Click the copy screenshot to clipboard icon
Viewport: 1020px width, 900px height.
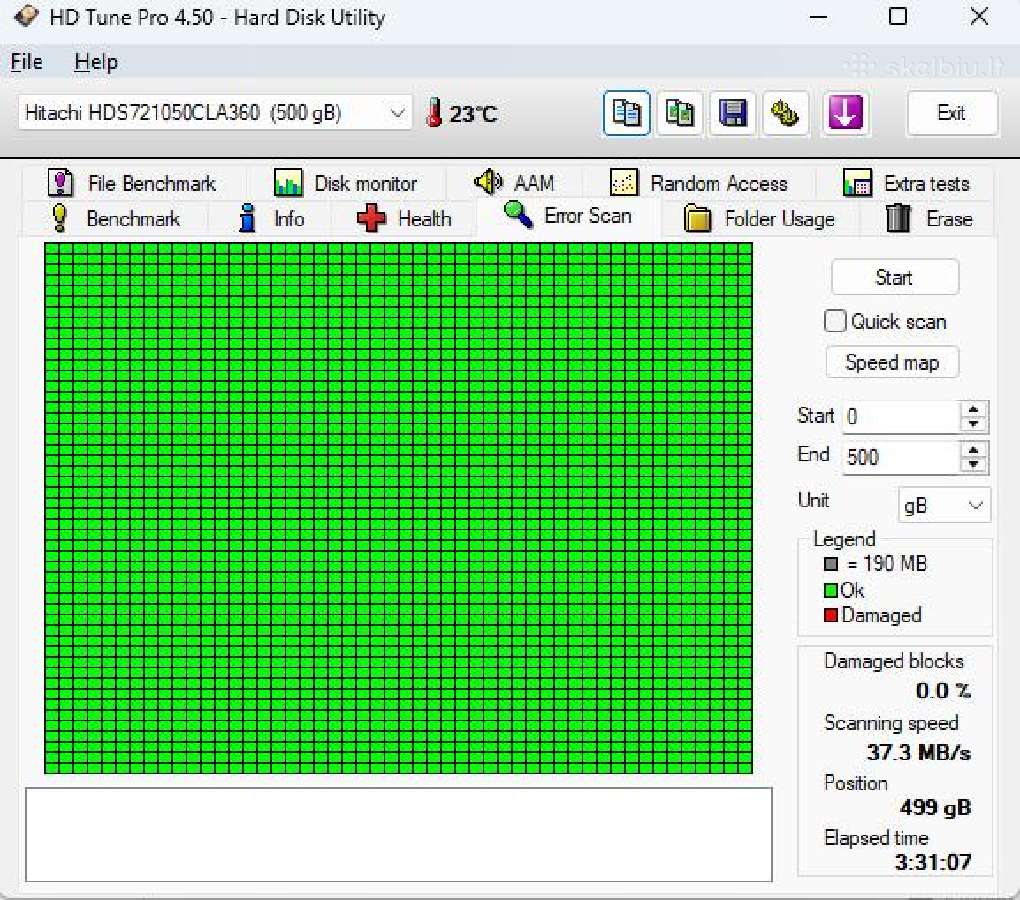680,113
